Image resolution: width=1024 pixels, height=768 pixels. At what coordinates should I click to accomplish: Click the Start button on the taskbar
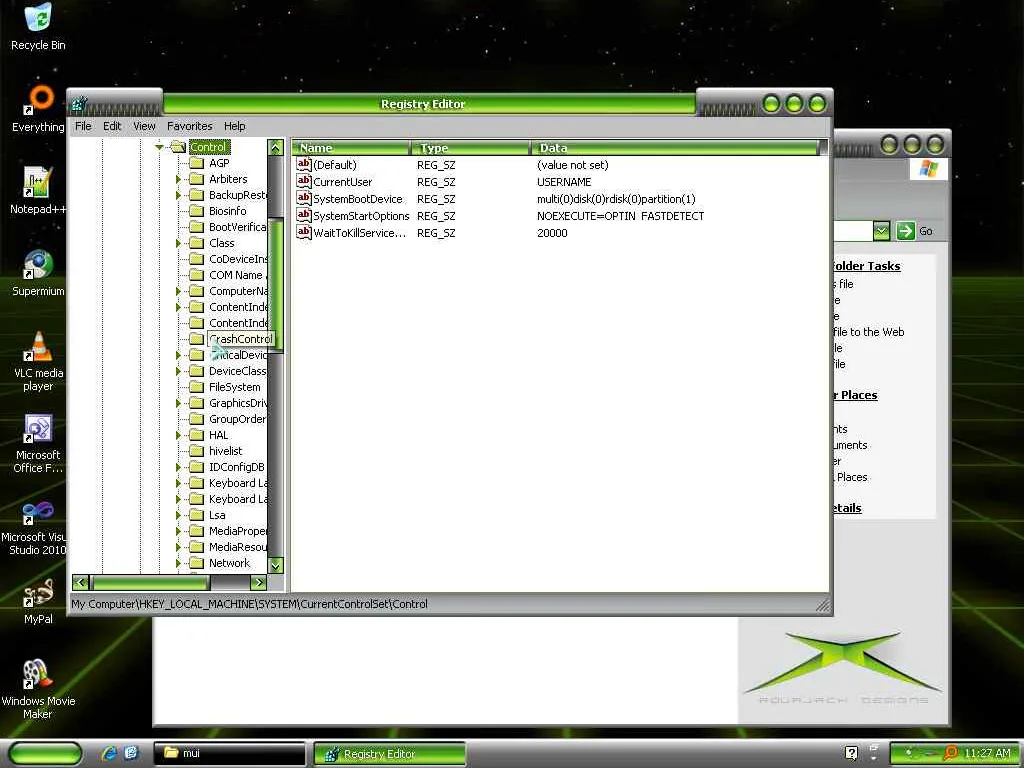point(45,753)
